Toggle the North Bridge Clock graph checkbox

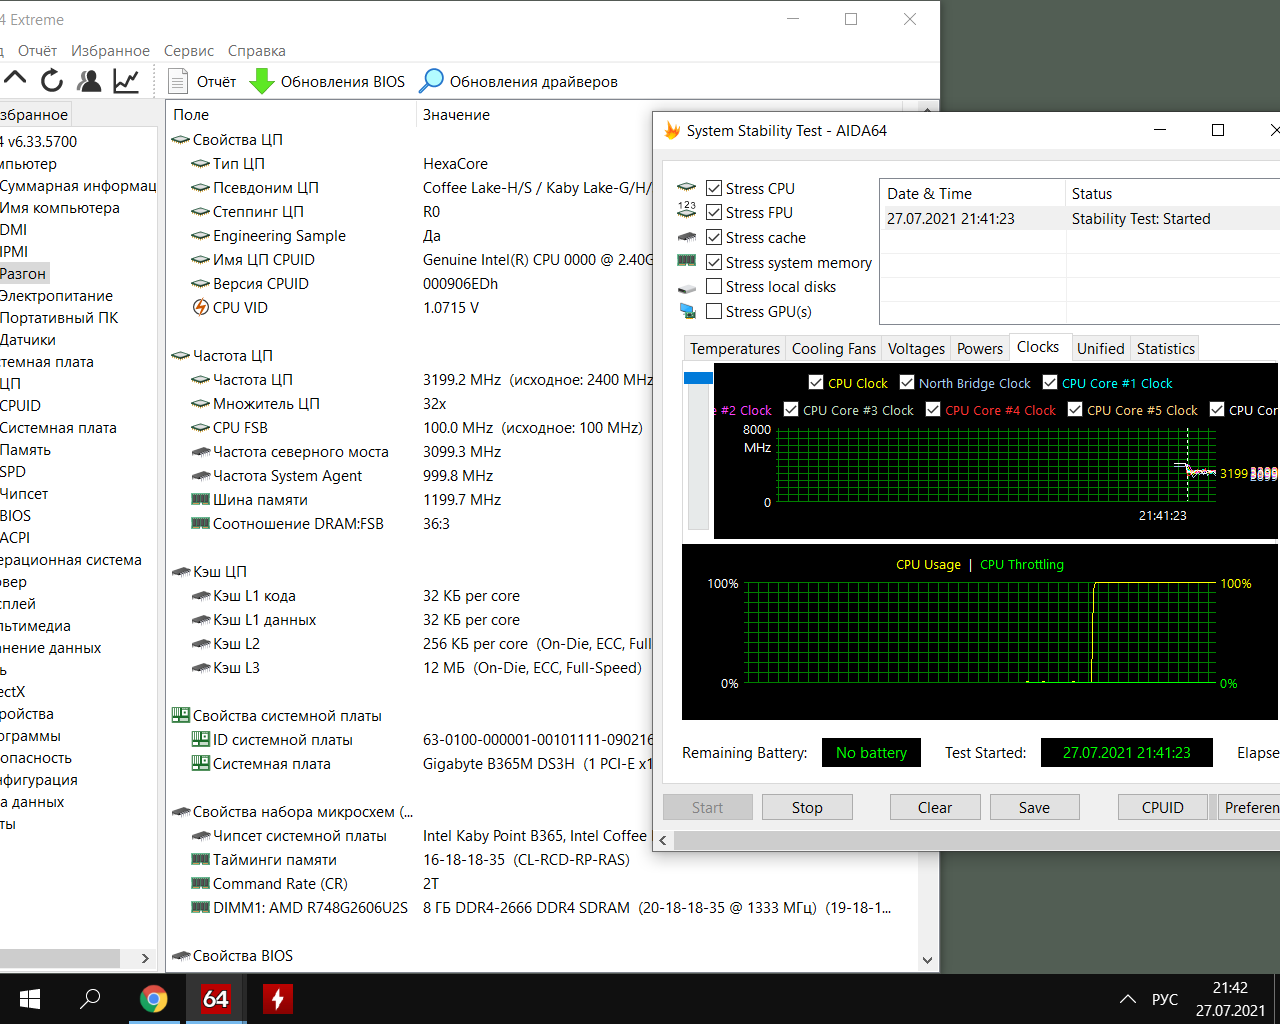[907, 382]
